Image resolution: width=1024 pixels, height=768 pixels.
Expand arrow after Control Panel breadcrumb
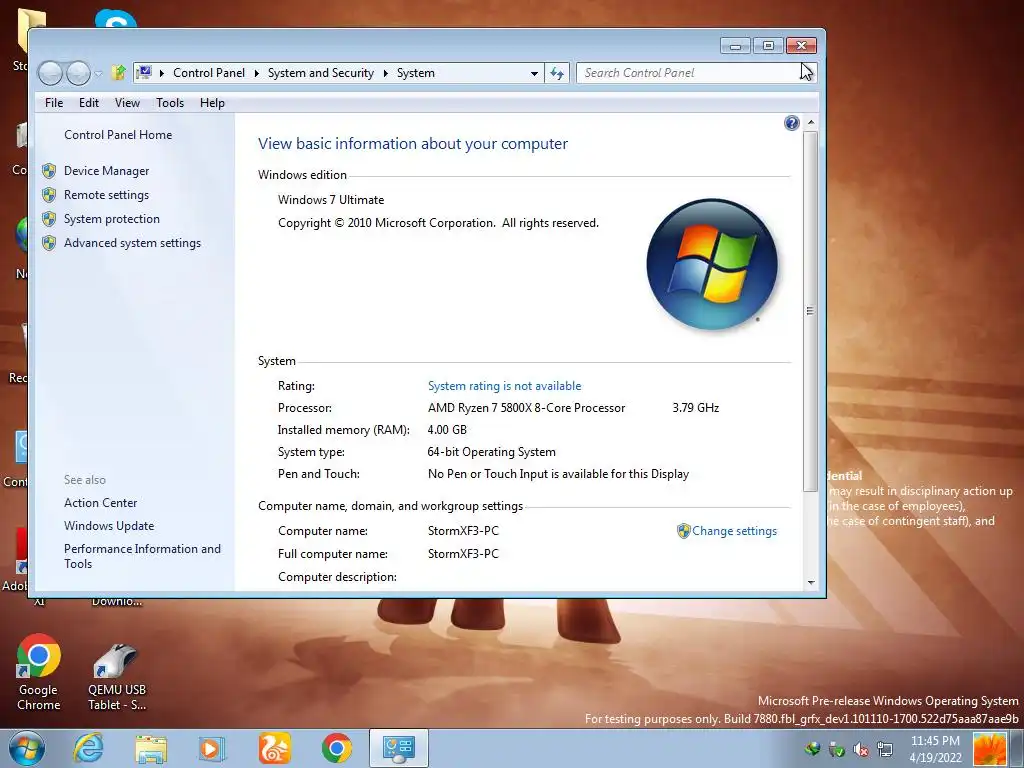(257, 73)
